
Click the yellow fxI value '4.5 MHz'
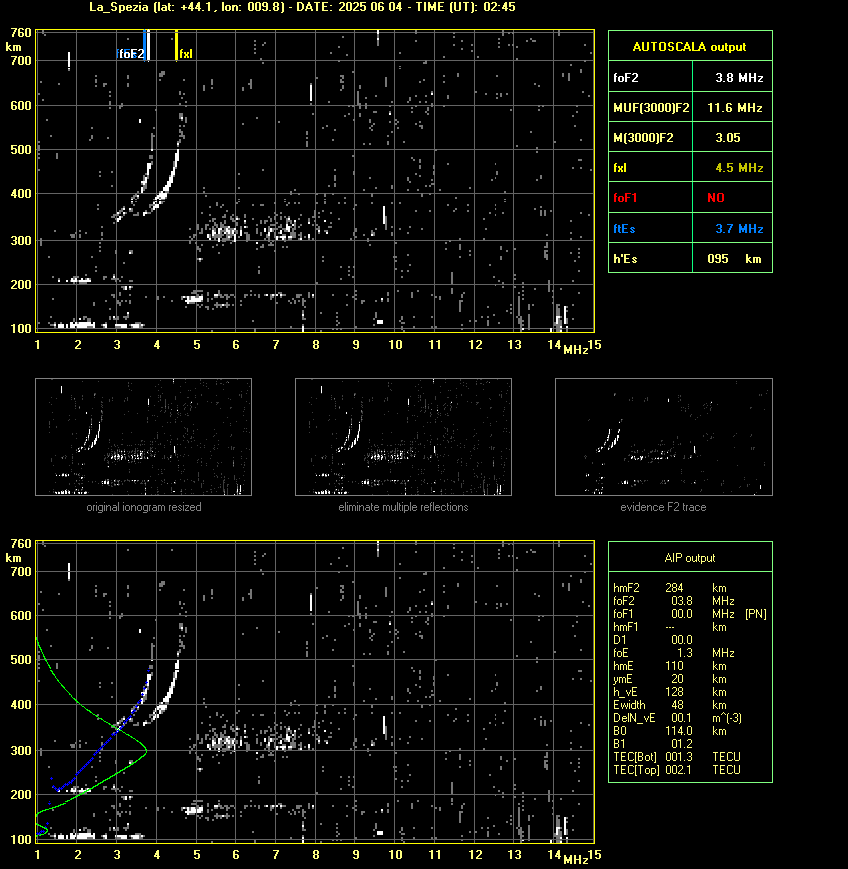[x=739, y=167]
